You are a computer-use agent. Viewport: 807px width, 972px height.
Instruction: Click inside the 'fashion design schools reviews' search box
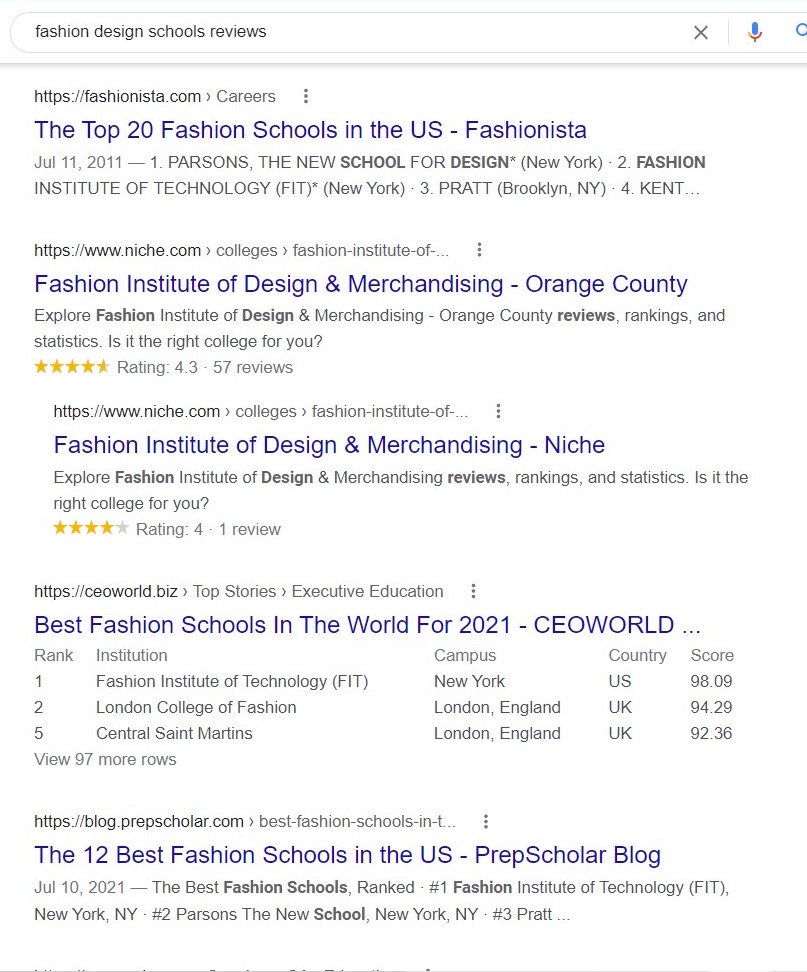(347, 32)
